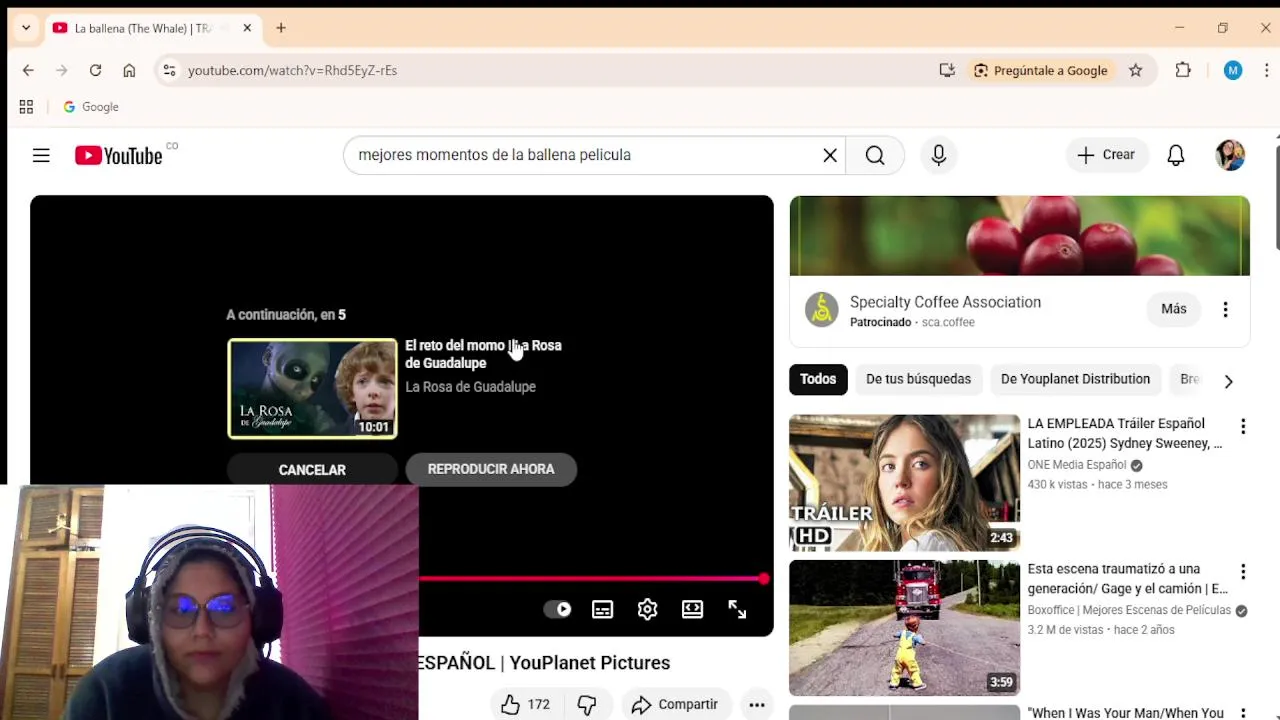The image size is (1280, 720).
Task: Open Más on the coffee ad
Action: click(x=1174, y=309)
